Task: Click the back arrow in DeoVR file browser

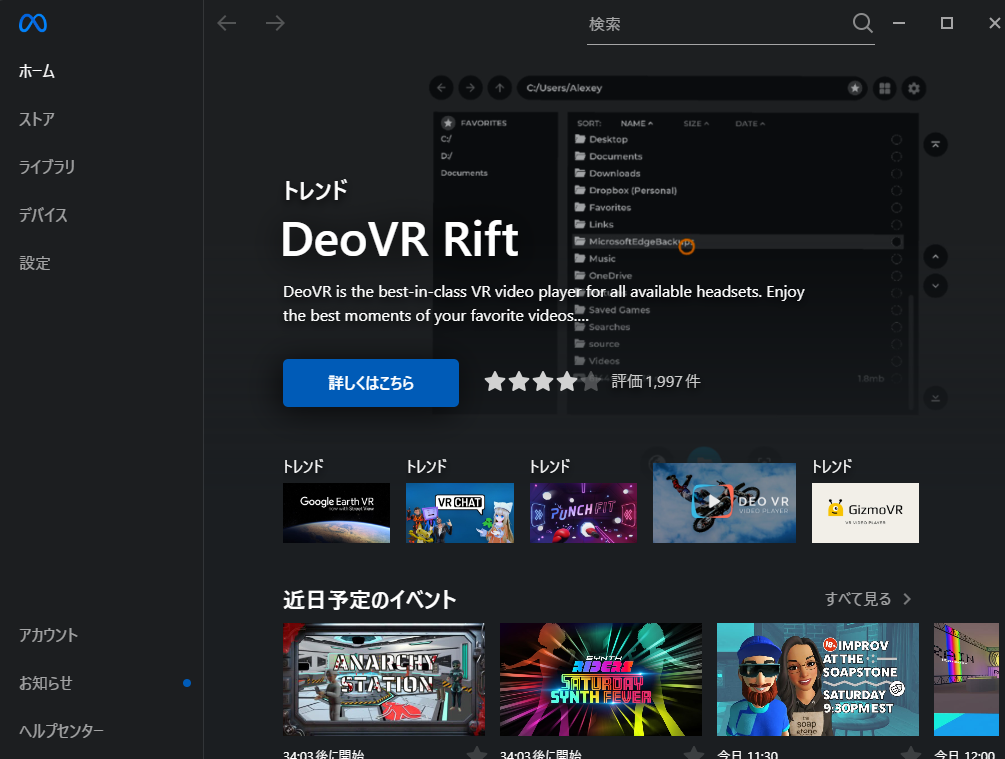Action: coord(441,88)
